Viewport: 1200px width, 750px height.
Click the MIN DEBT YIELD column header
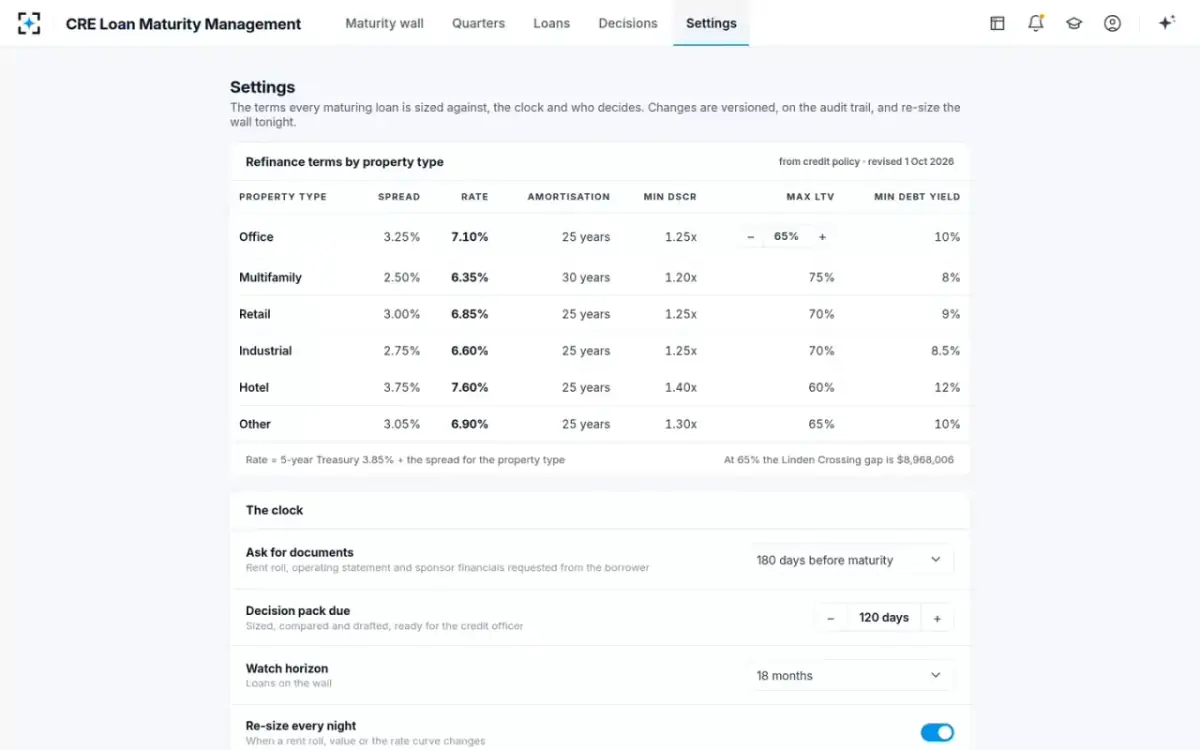[x=917, y=197]
